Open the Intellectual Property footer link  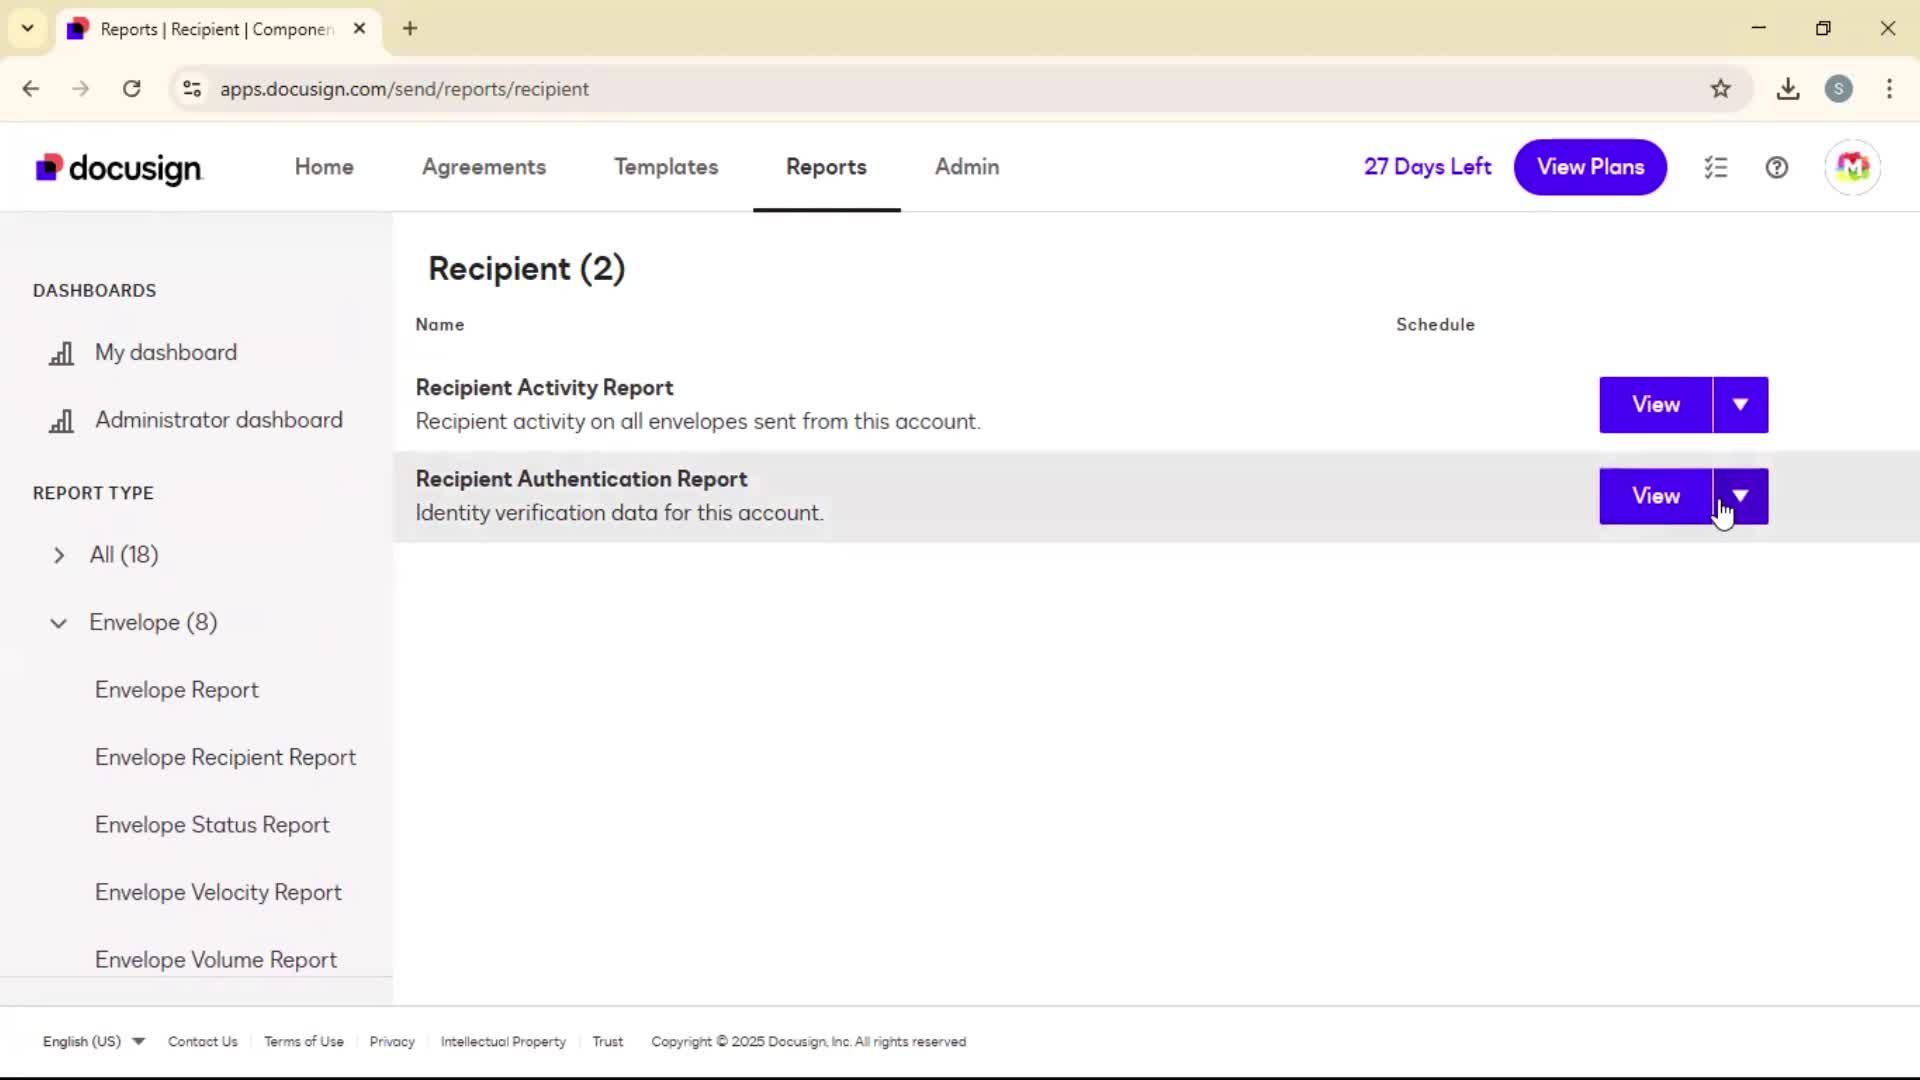coord(503,1042)
